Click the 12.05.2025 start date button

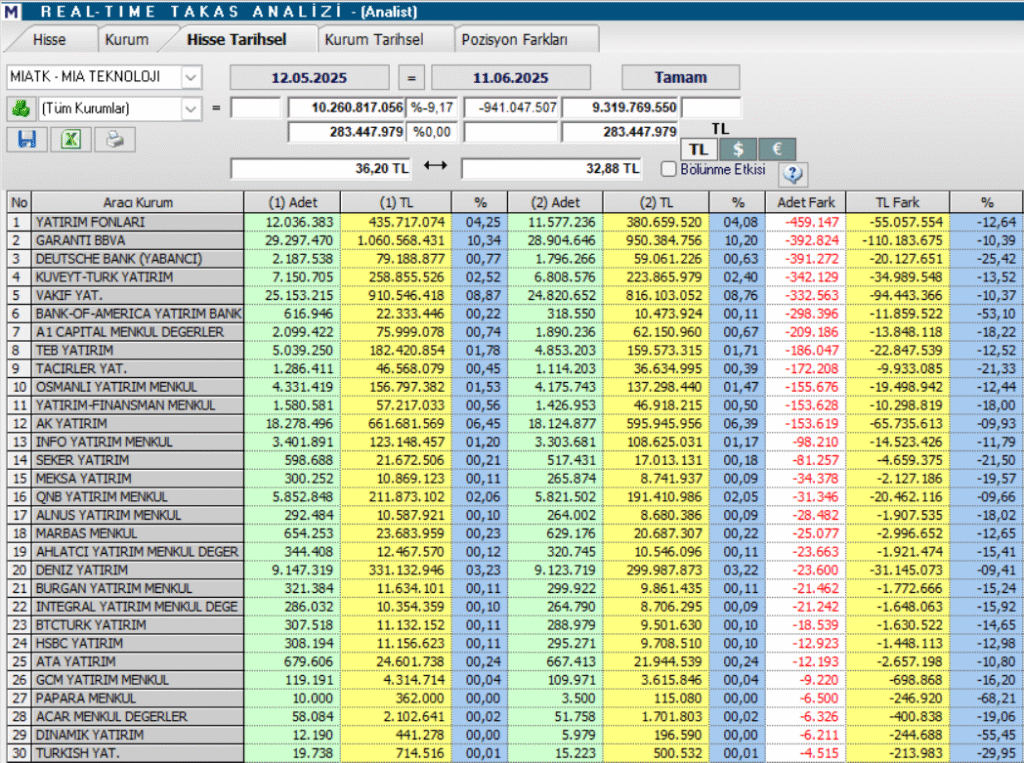310,77
